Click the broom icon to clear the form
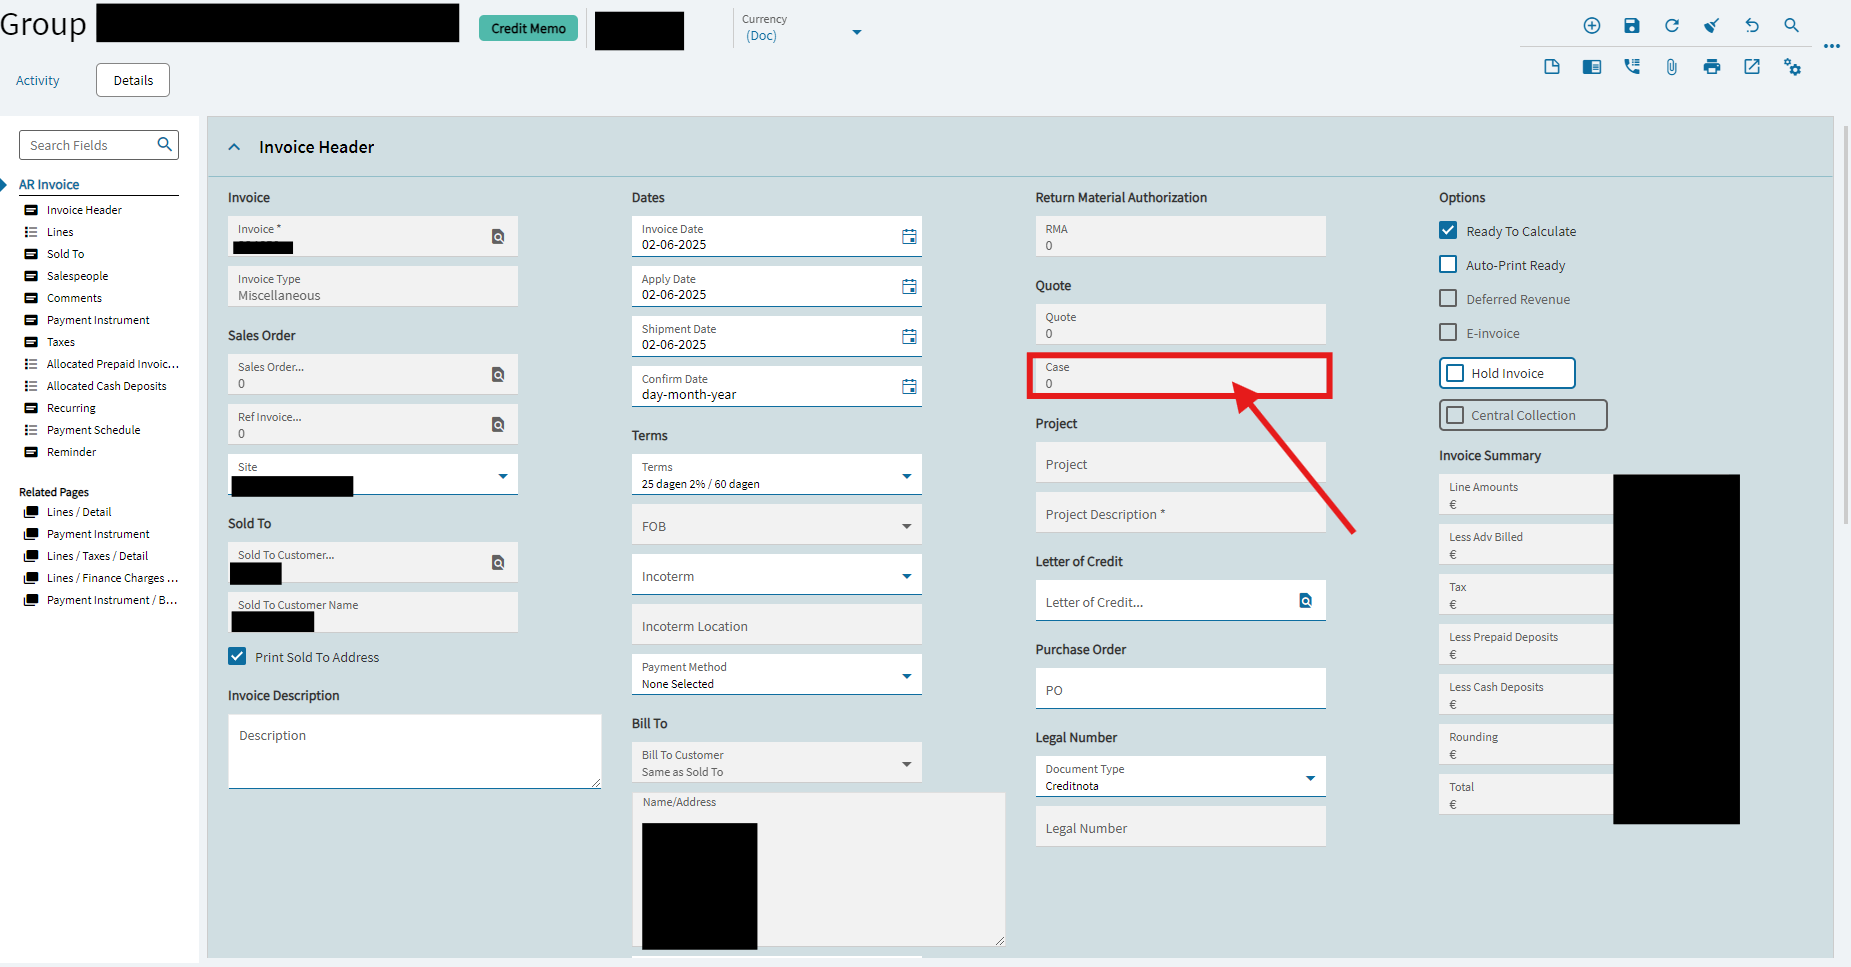 click(x=1711, y=25)
